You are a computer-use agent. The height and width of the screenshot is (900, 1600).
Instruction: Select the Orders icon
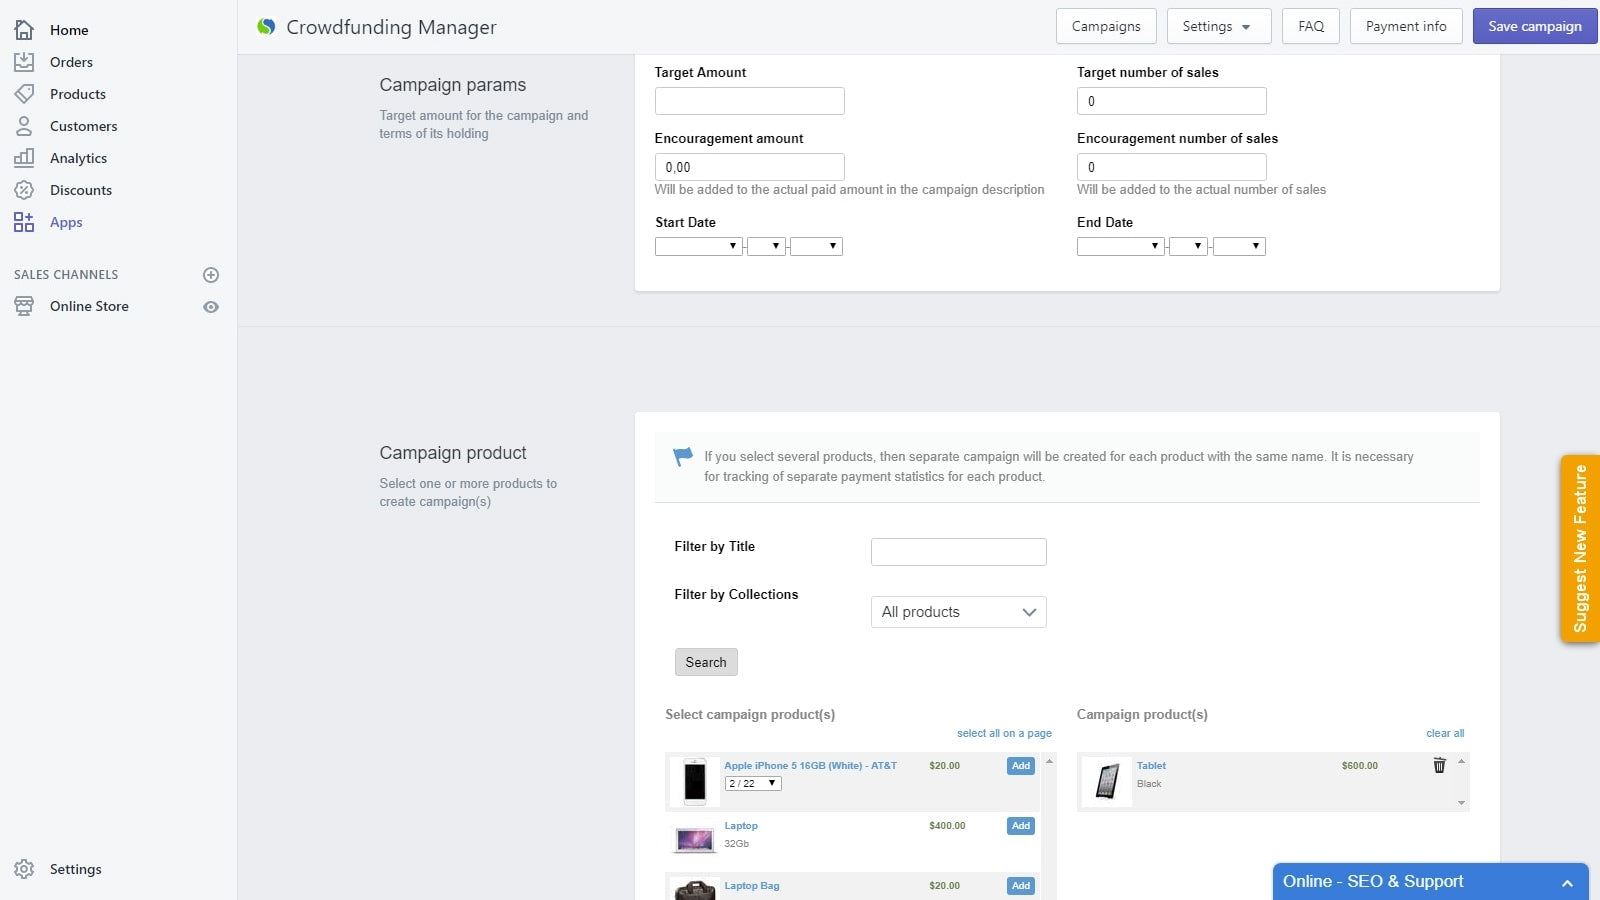25,62
